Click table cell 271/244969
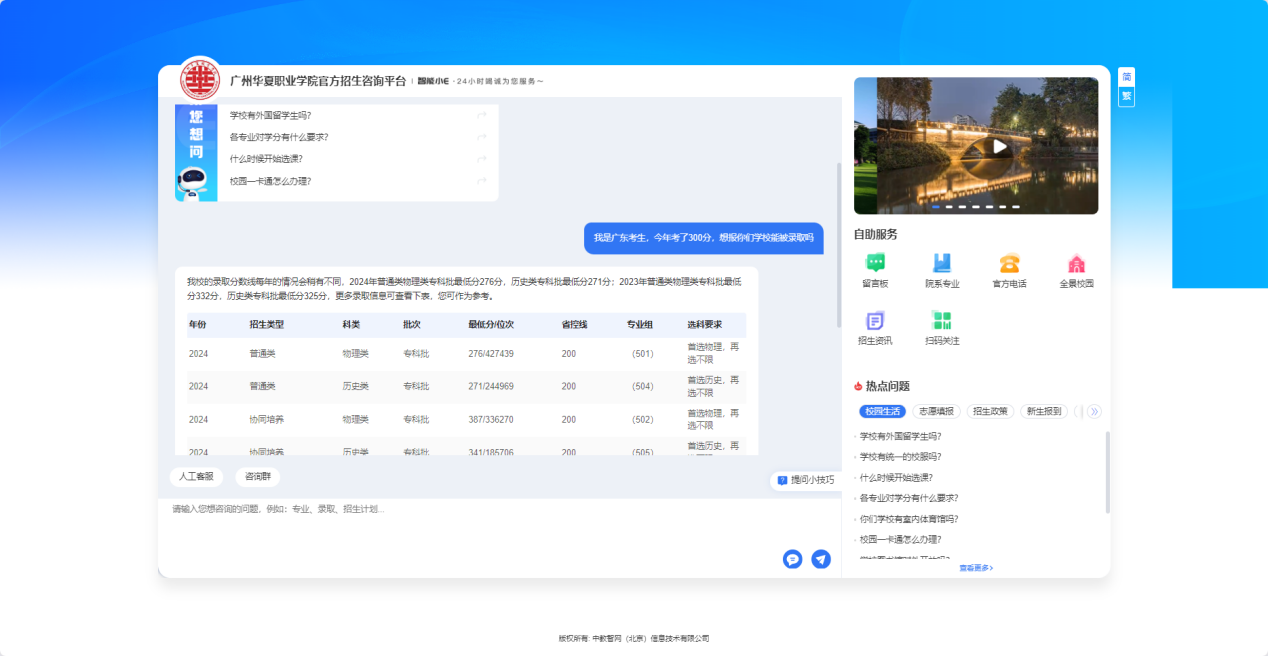This screenshot has height=656, width=1268. 490,386
